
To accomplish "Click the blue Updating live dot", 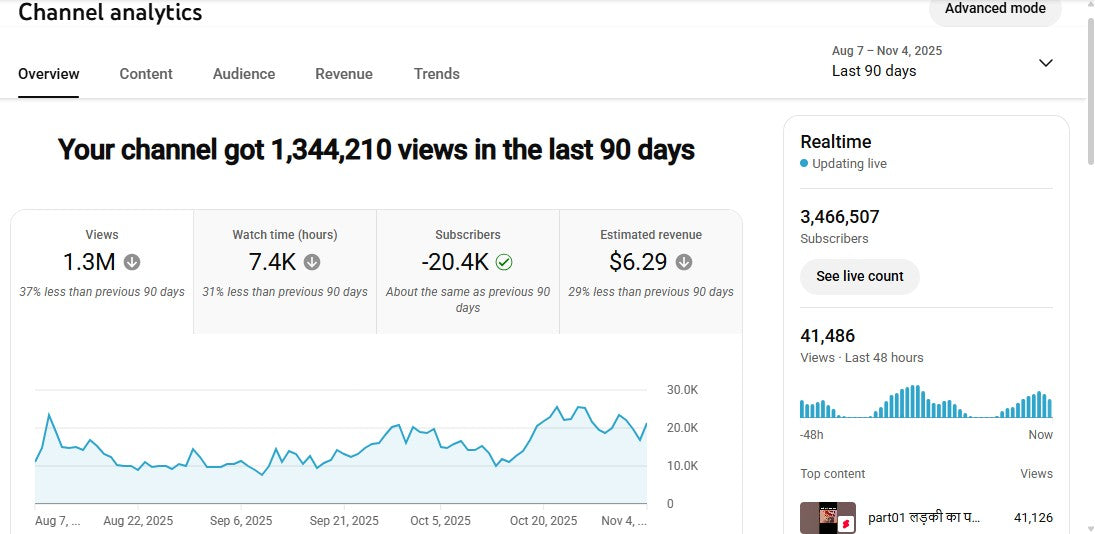I will [804, 164].
